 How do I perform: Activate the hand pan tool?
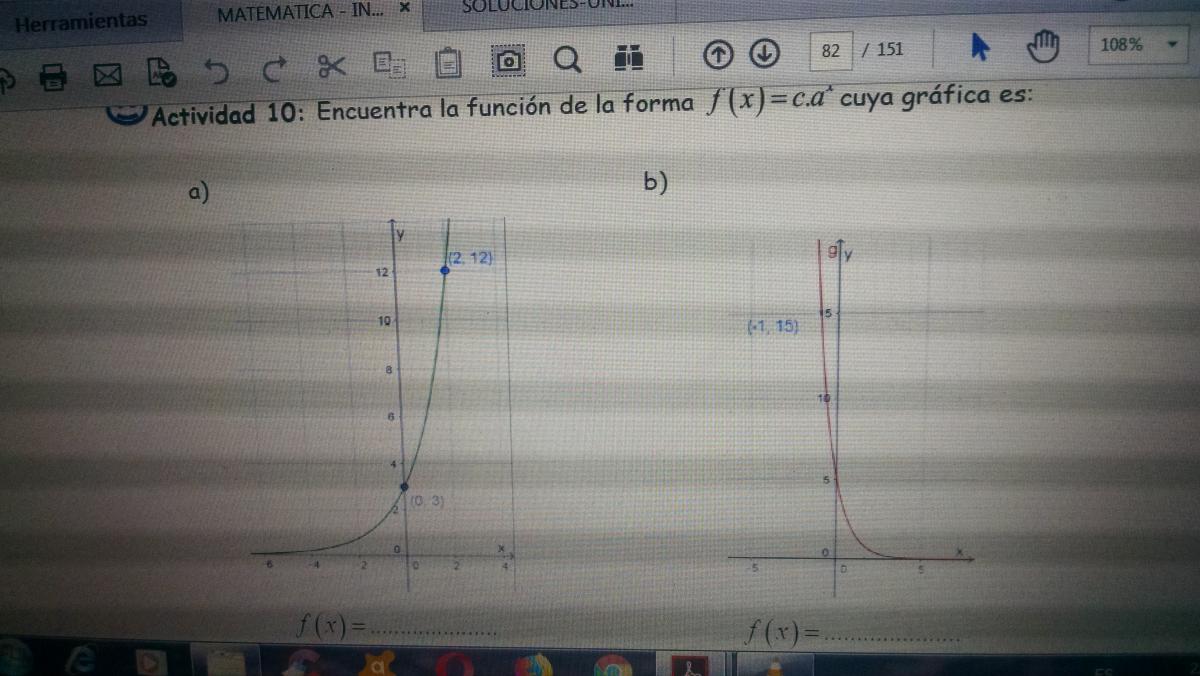(1045, 46)
